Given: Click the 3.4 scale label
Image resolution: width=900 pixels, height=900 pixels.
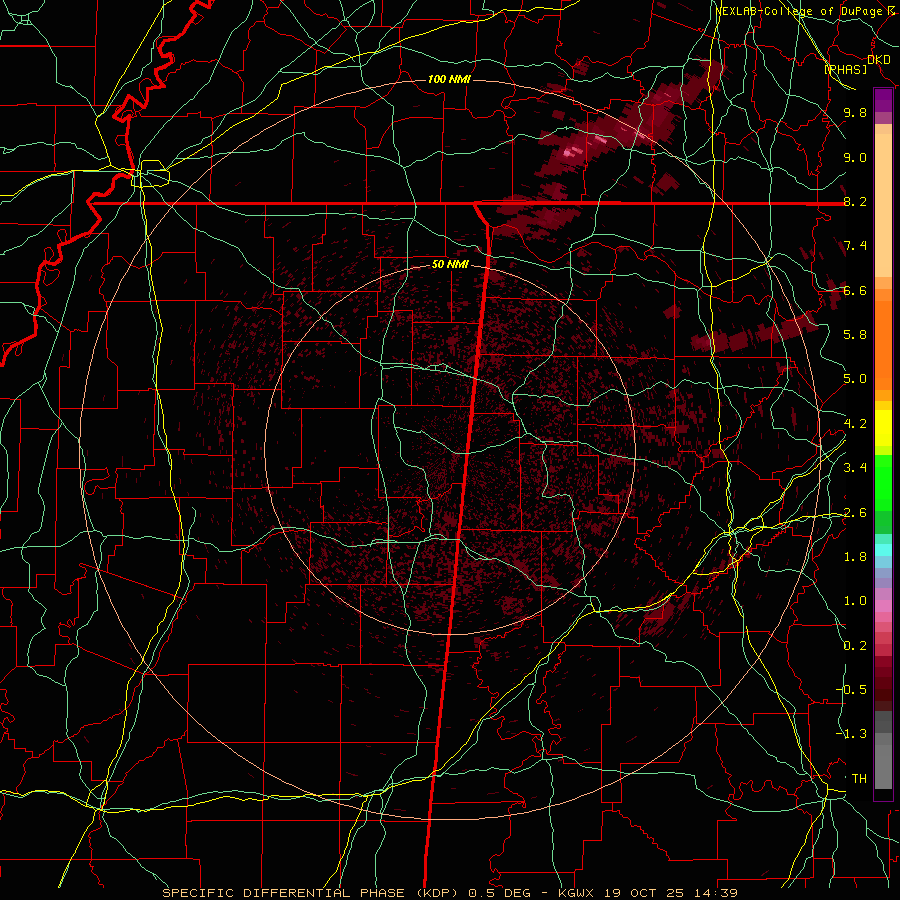Looking at the screenshot, I should 855,468.
